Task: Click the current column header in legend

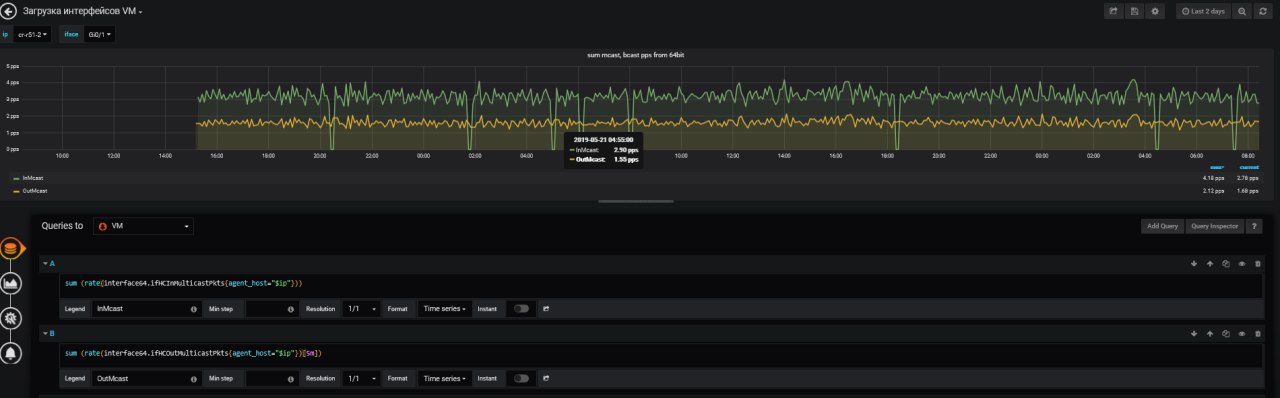Action: [x=1249, y=167]
